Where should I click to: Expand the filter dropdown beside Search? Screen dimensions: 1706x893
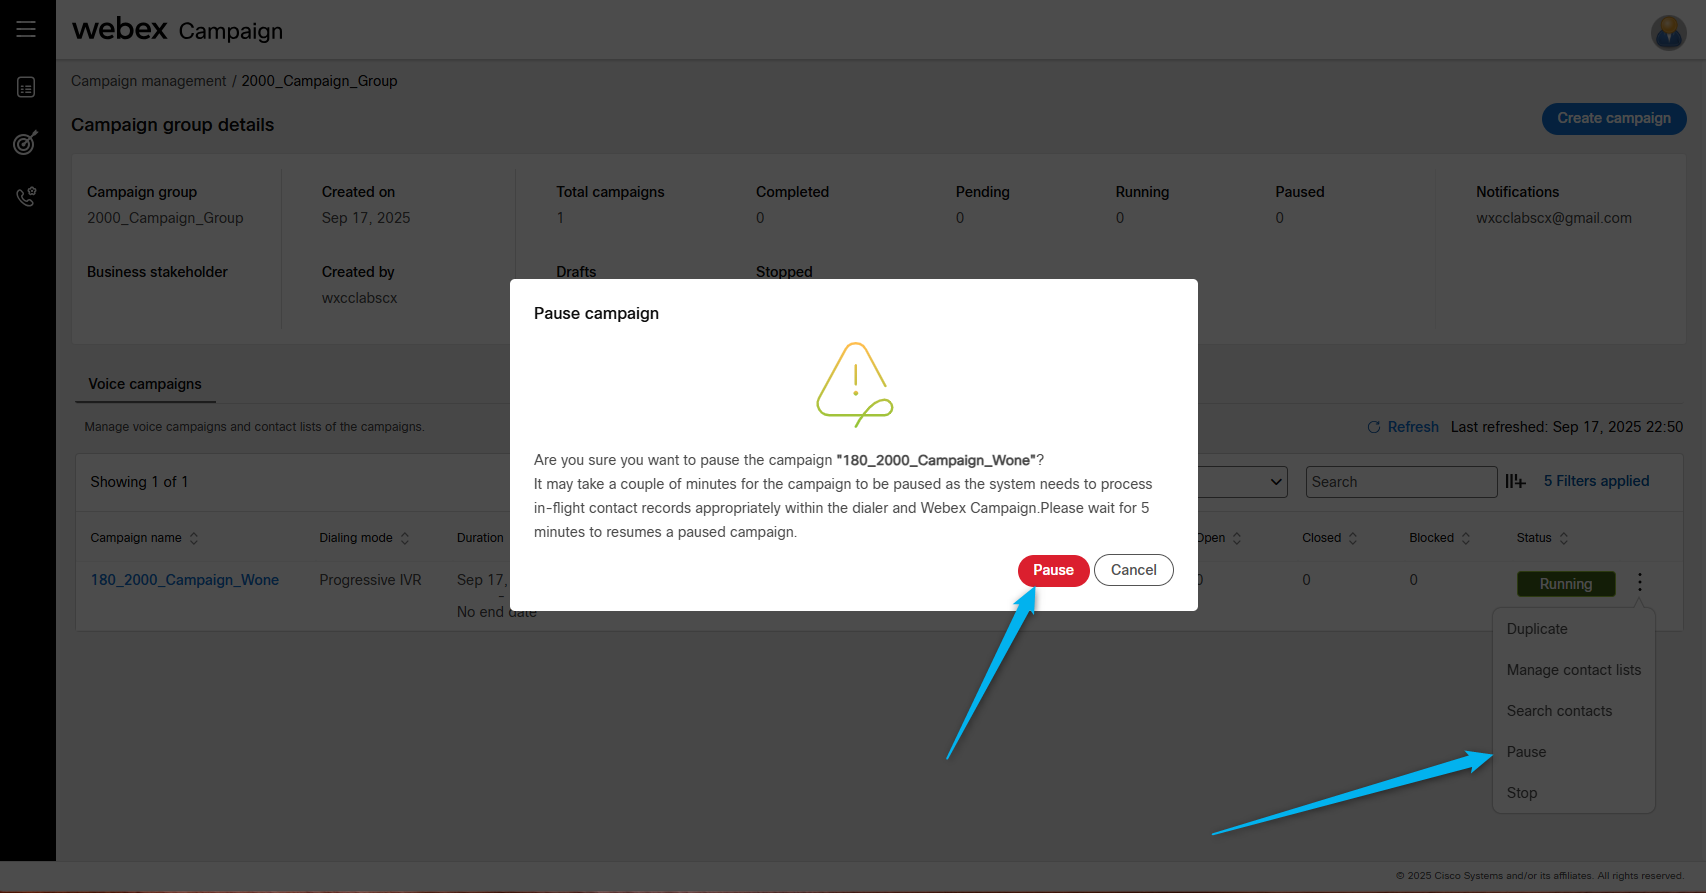pos(1275,482)
